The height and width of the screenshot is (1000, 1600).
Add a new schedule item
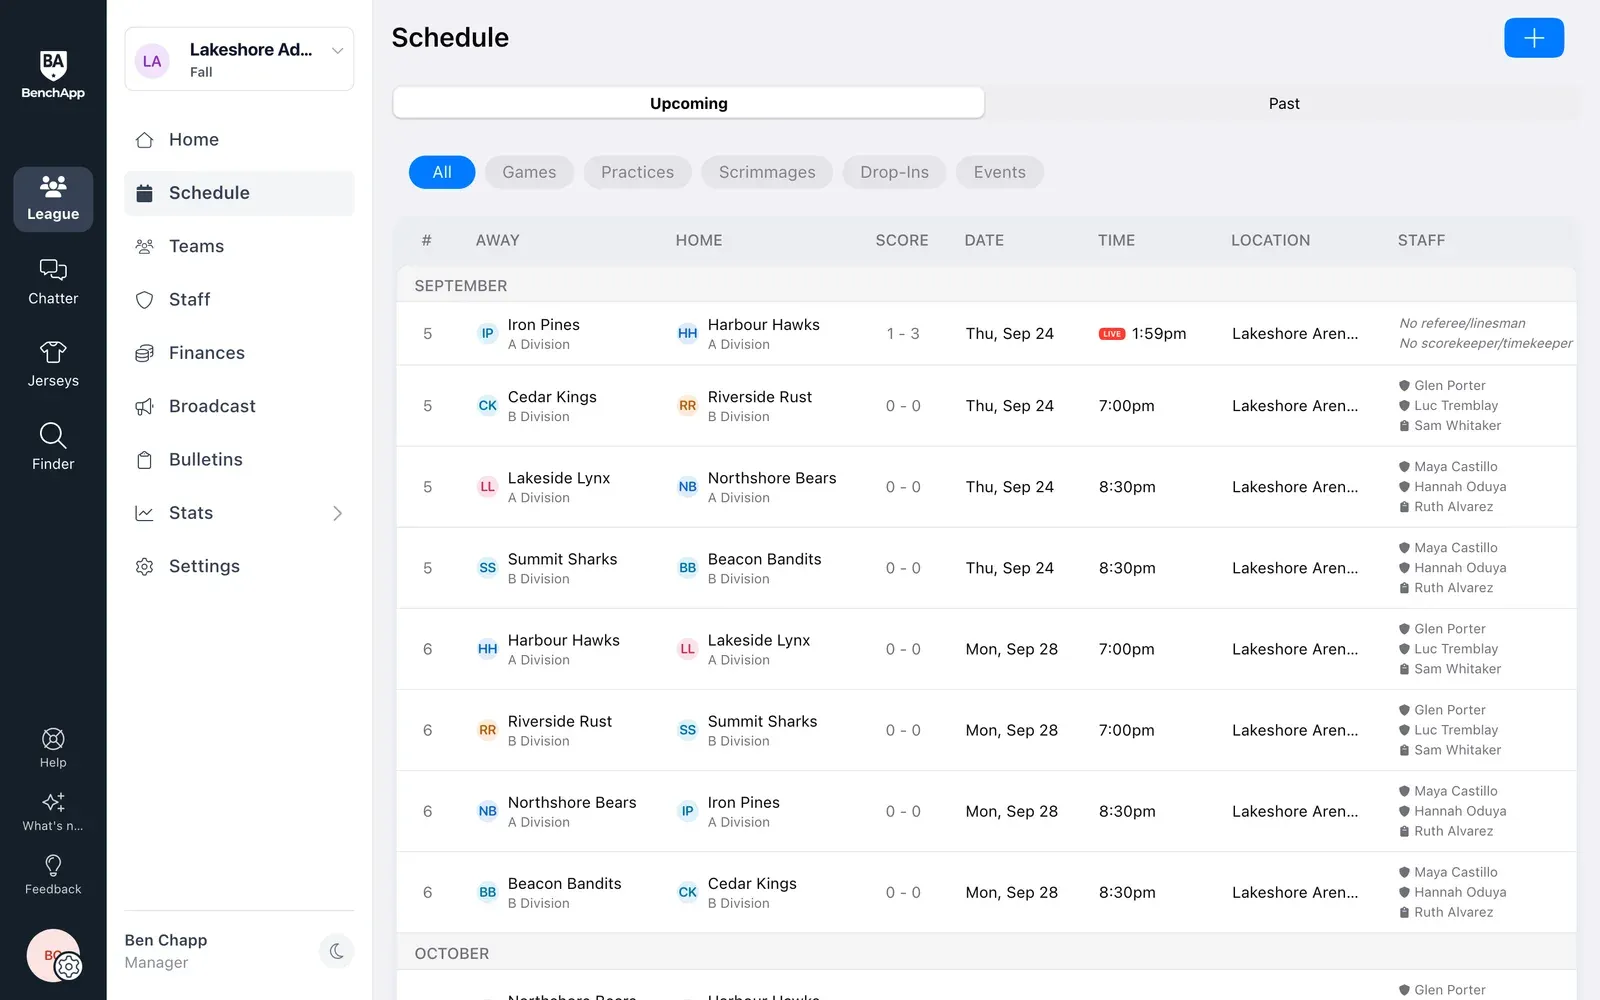click(x=1534, y=38)
